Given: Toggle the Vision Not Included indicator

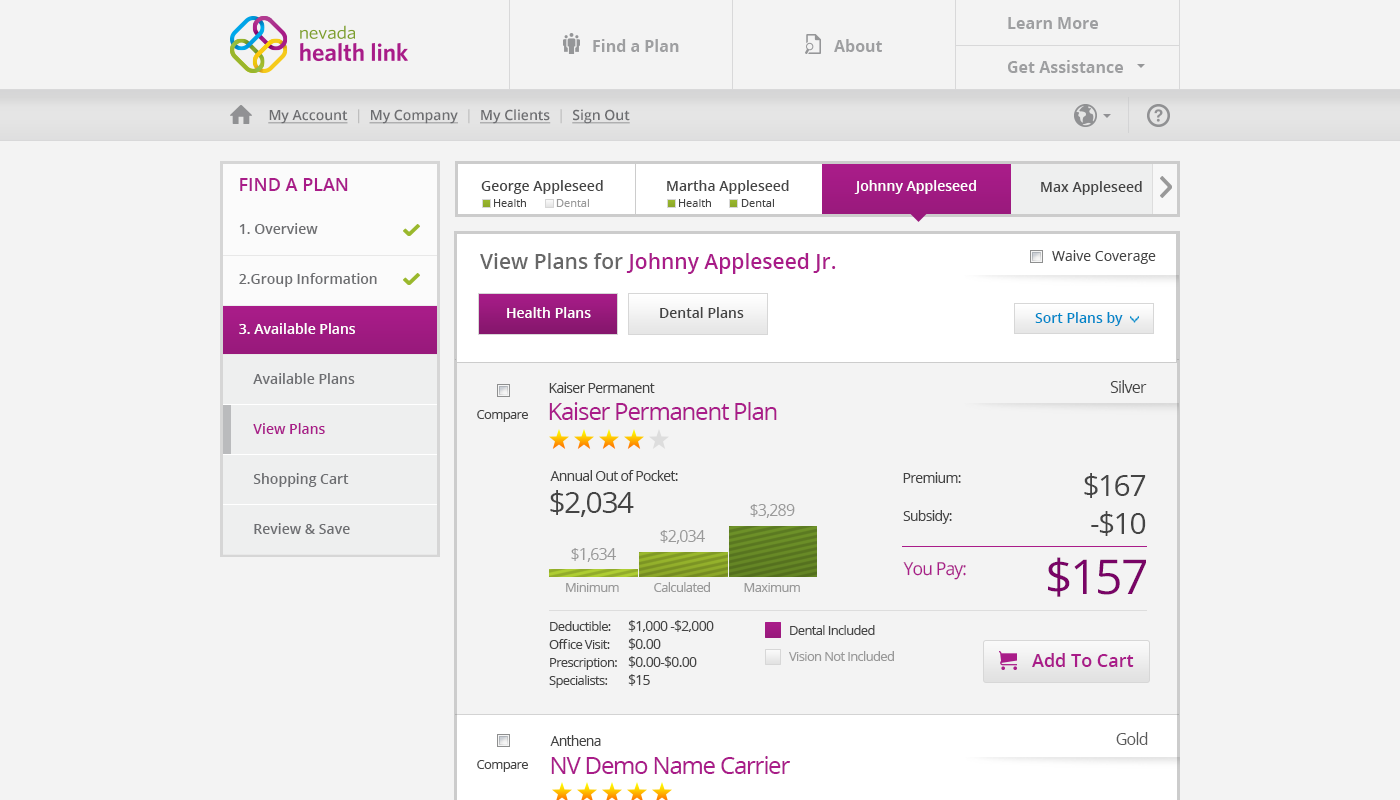Looking at the screenshot, I should 773,657.
